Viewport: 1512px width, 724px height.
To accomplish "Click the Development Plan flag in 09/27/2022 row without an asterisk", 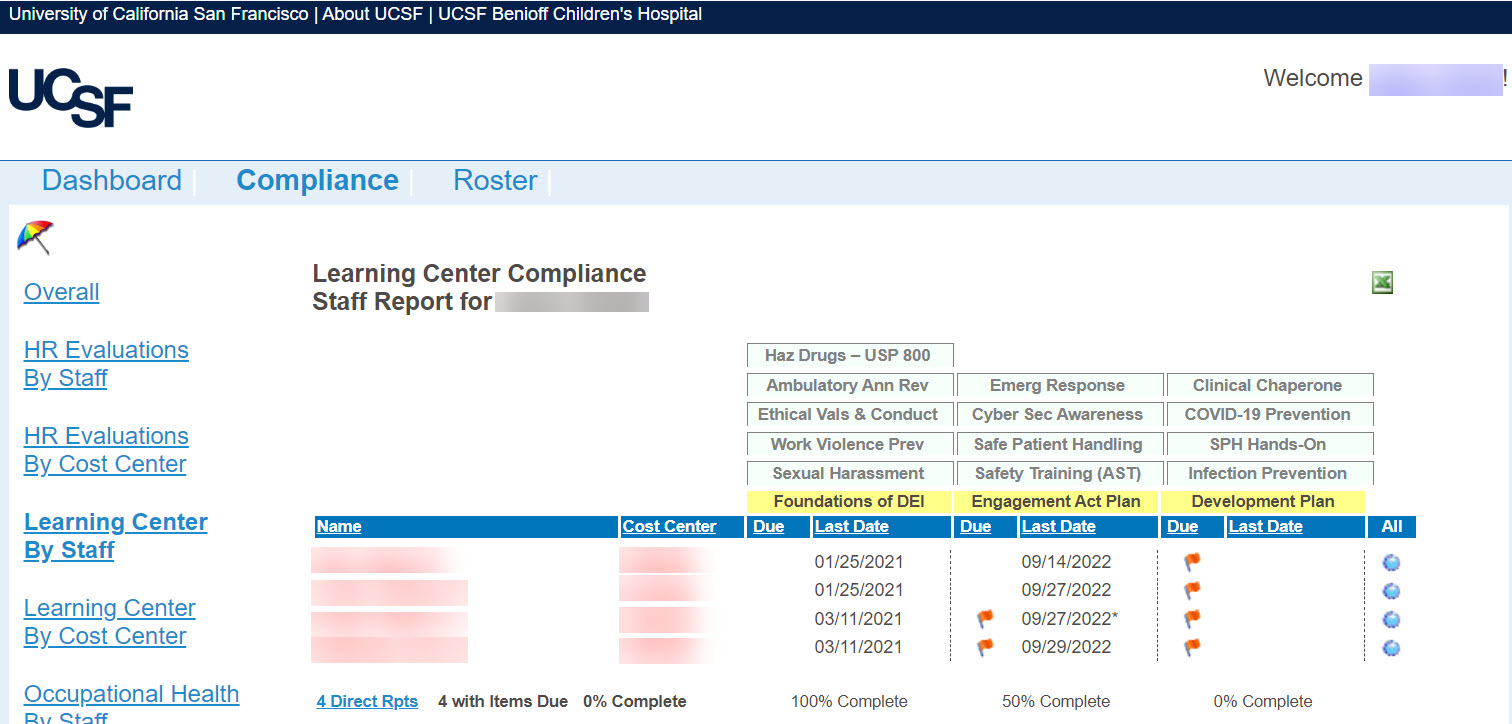I will pos(1192,590).
